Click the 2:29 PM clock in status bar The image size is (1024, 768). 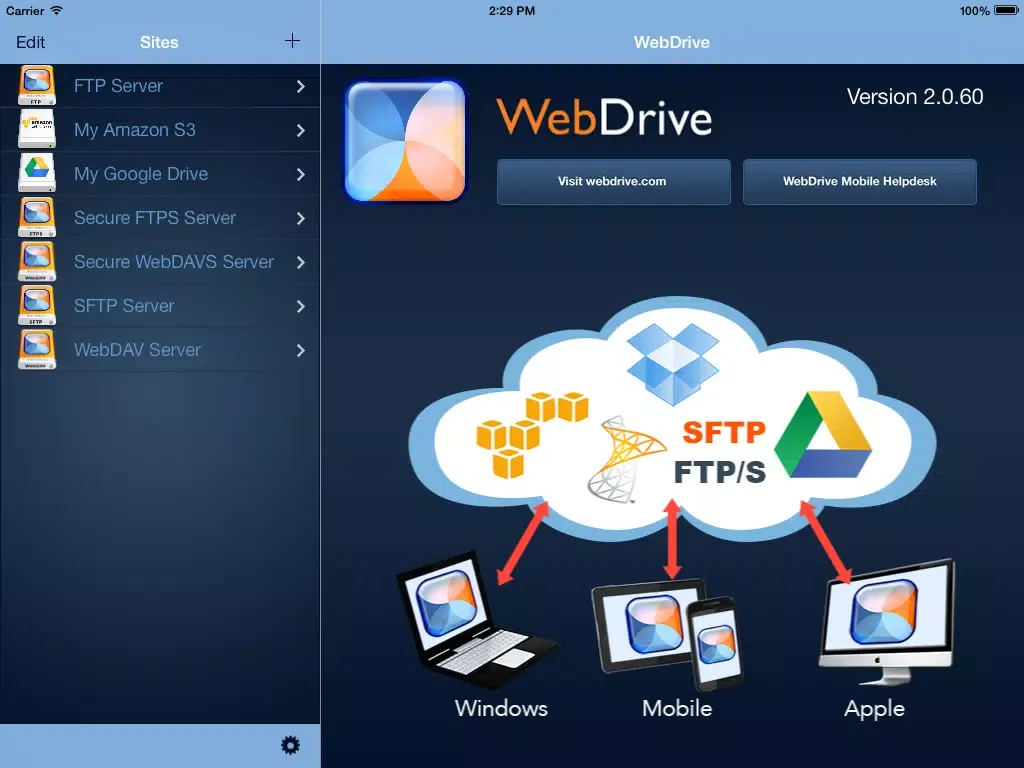click(512, 10)
